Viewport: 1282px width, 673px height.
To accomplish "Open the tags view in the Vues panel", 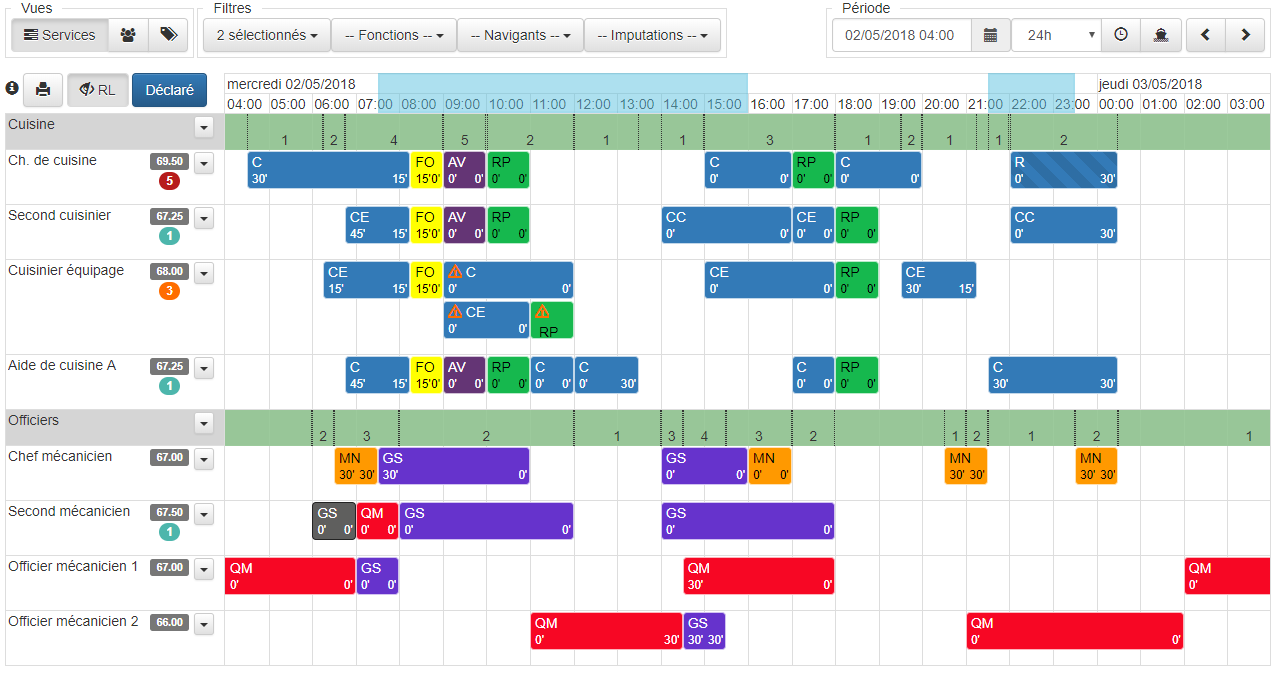I will (167, 34).
